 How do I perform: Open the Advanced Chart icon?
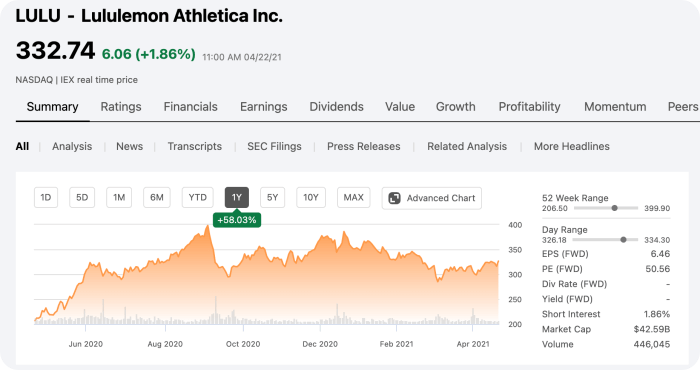click(x=394, y=198)
